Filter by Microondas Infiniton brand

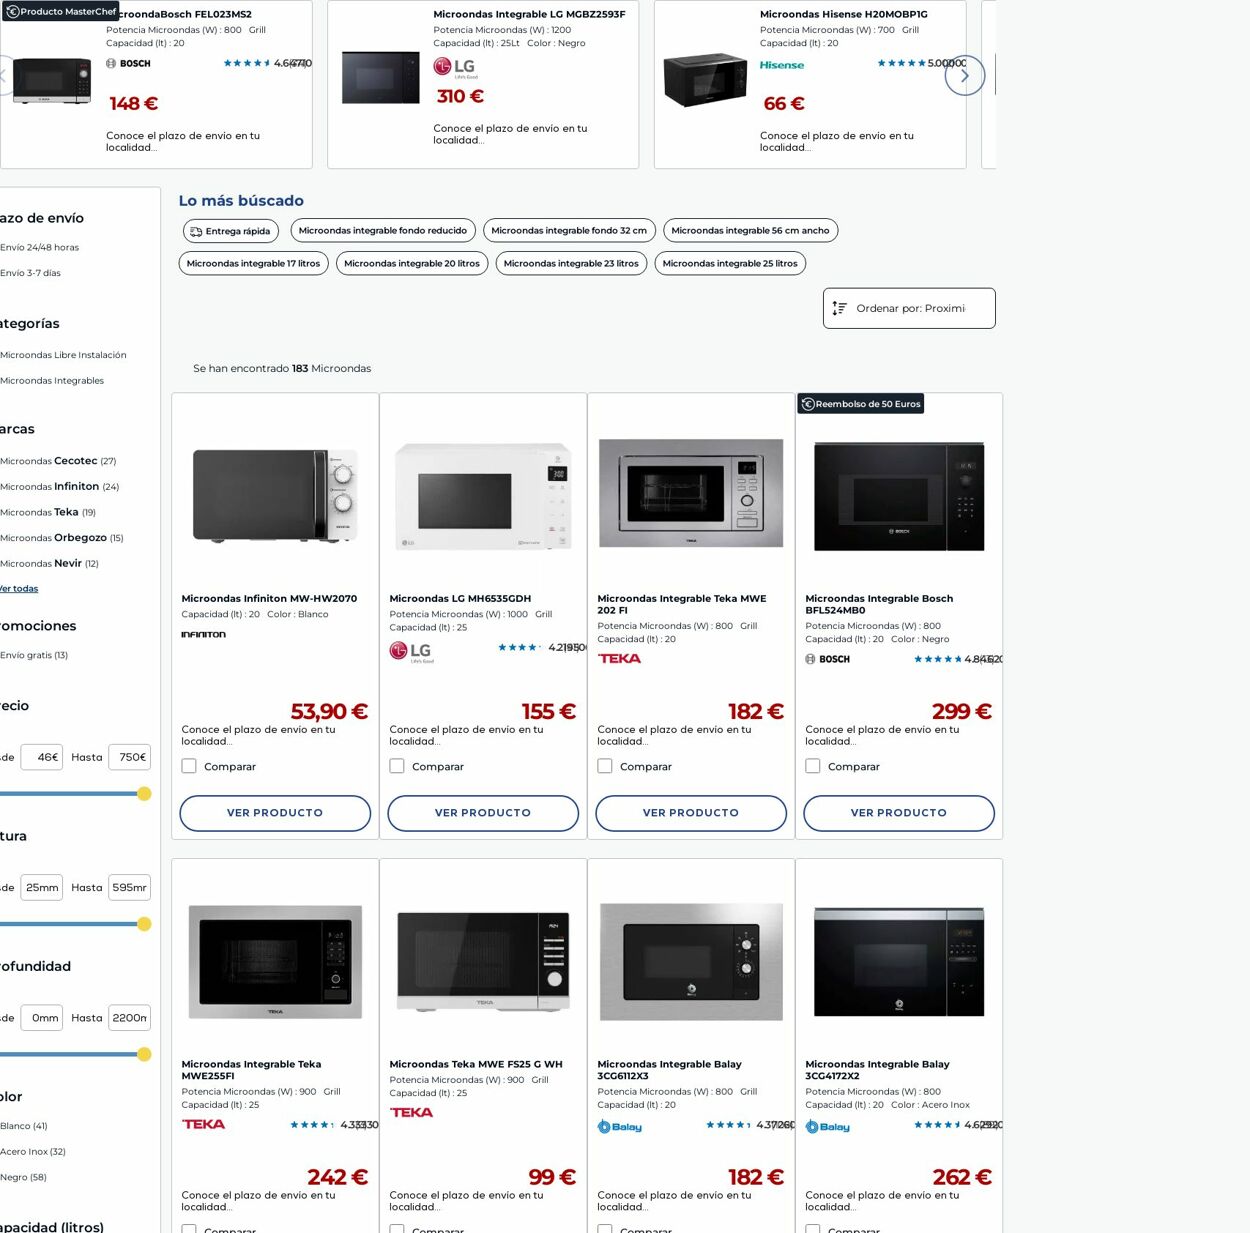tap(60, 487)
